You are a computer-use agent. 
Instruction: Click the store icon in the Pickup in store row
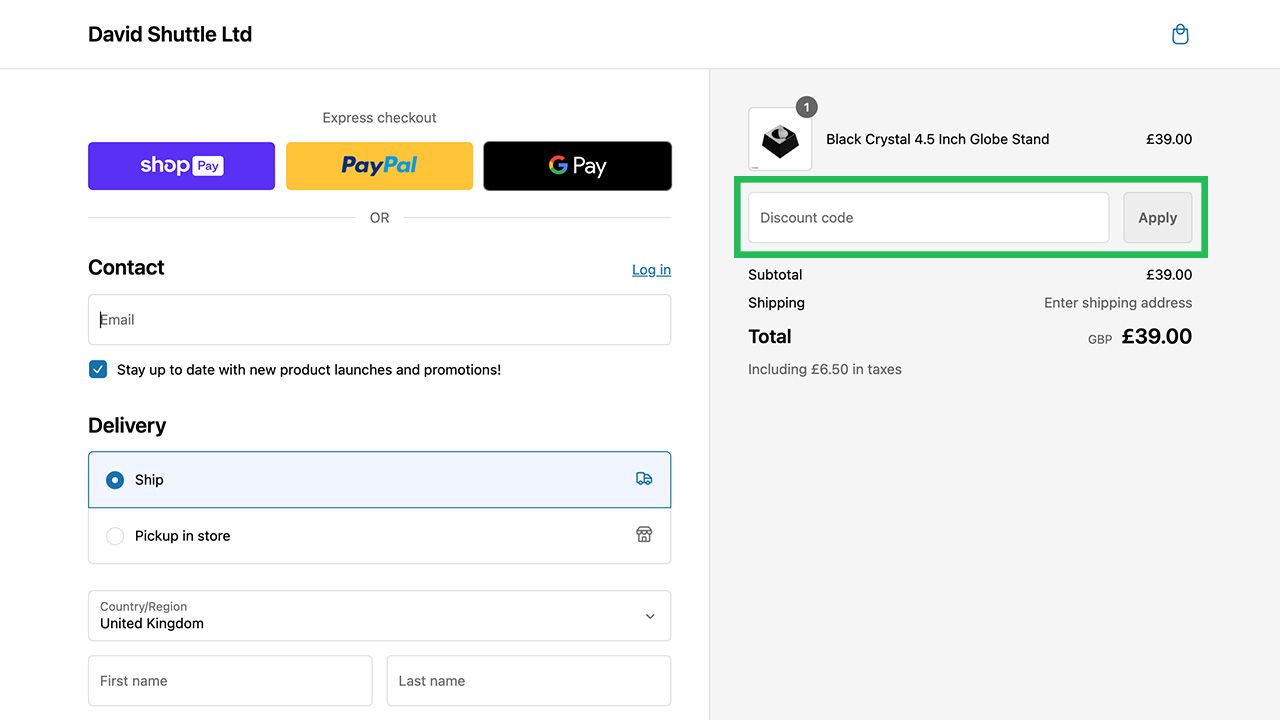coord(644,534)
